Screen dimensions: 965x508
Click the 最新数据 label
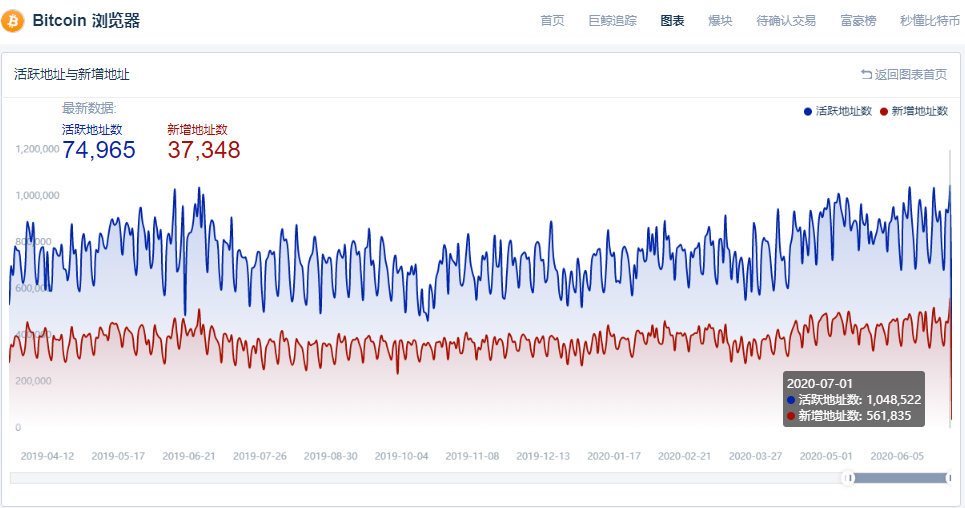click(89, 108)
